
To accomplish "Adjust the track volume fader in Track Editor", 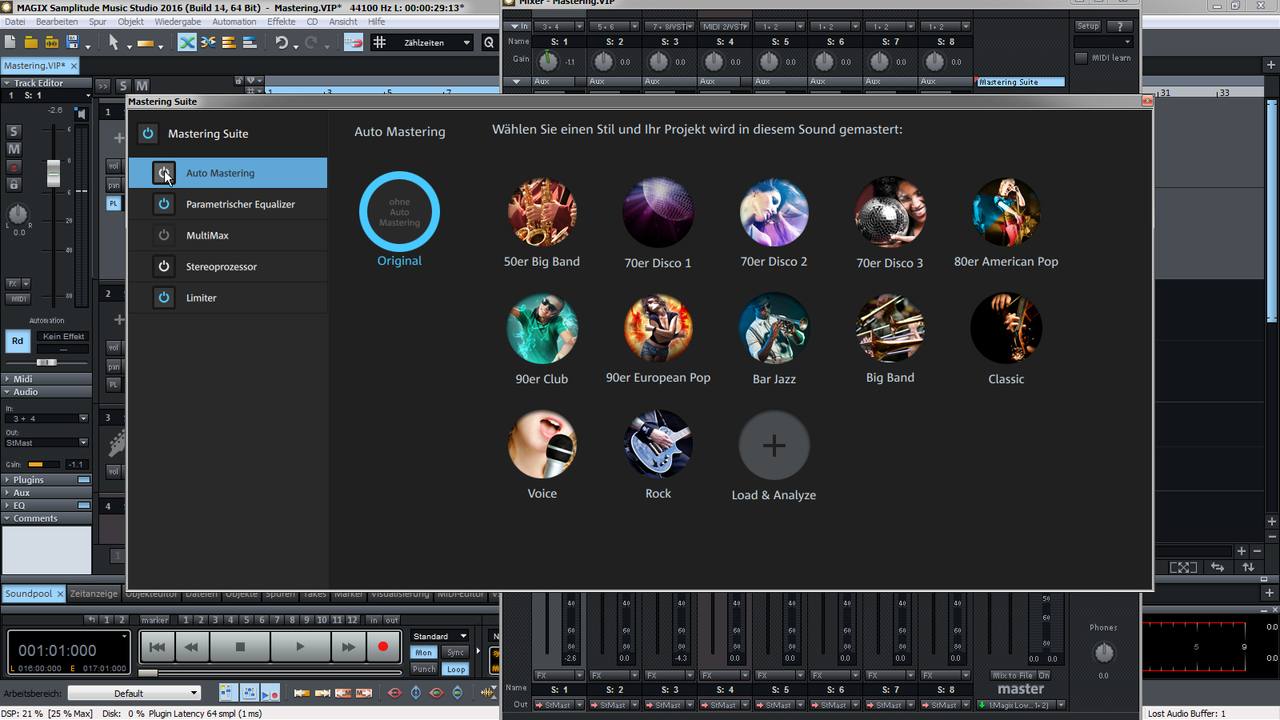I will 53,173.
